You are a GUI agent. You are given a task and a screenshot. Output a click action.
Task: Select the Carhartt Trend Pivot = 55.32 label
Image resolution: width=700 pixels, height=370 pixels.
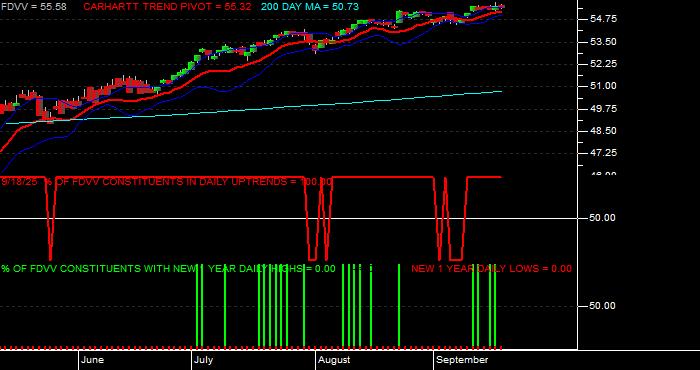tap(167, 7)
